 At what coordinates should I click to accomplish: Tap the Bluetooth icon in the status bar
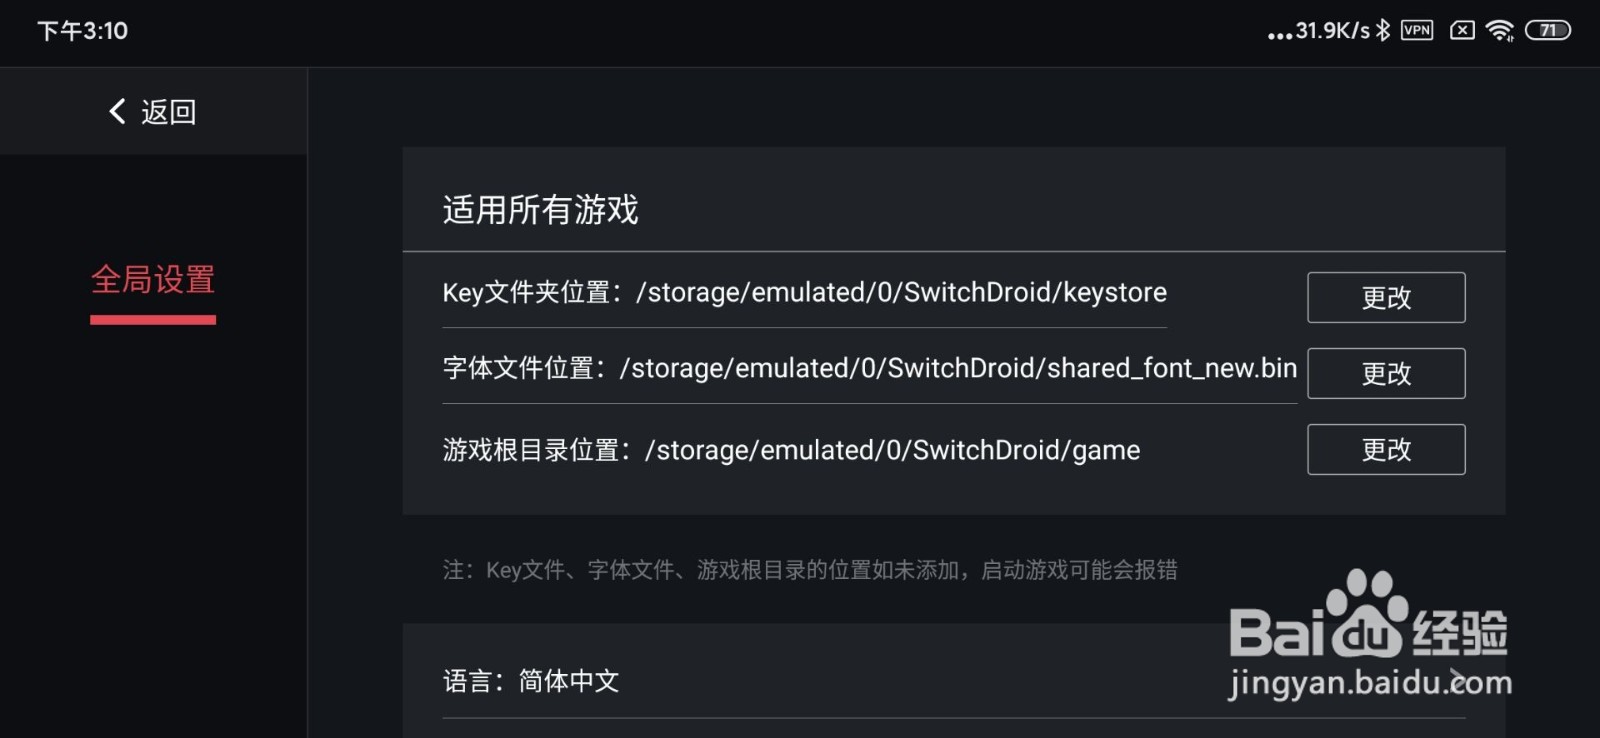[x=1382, y=29]
